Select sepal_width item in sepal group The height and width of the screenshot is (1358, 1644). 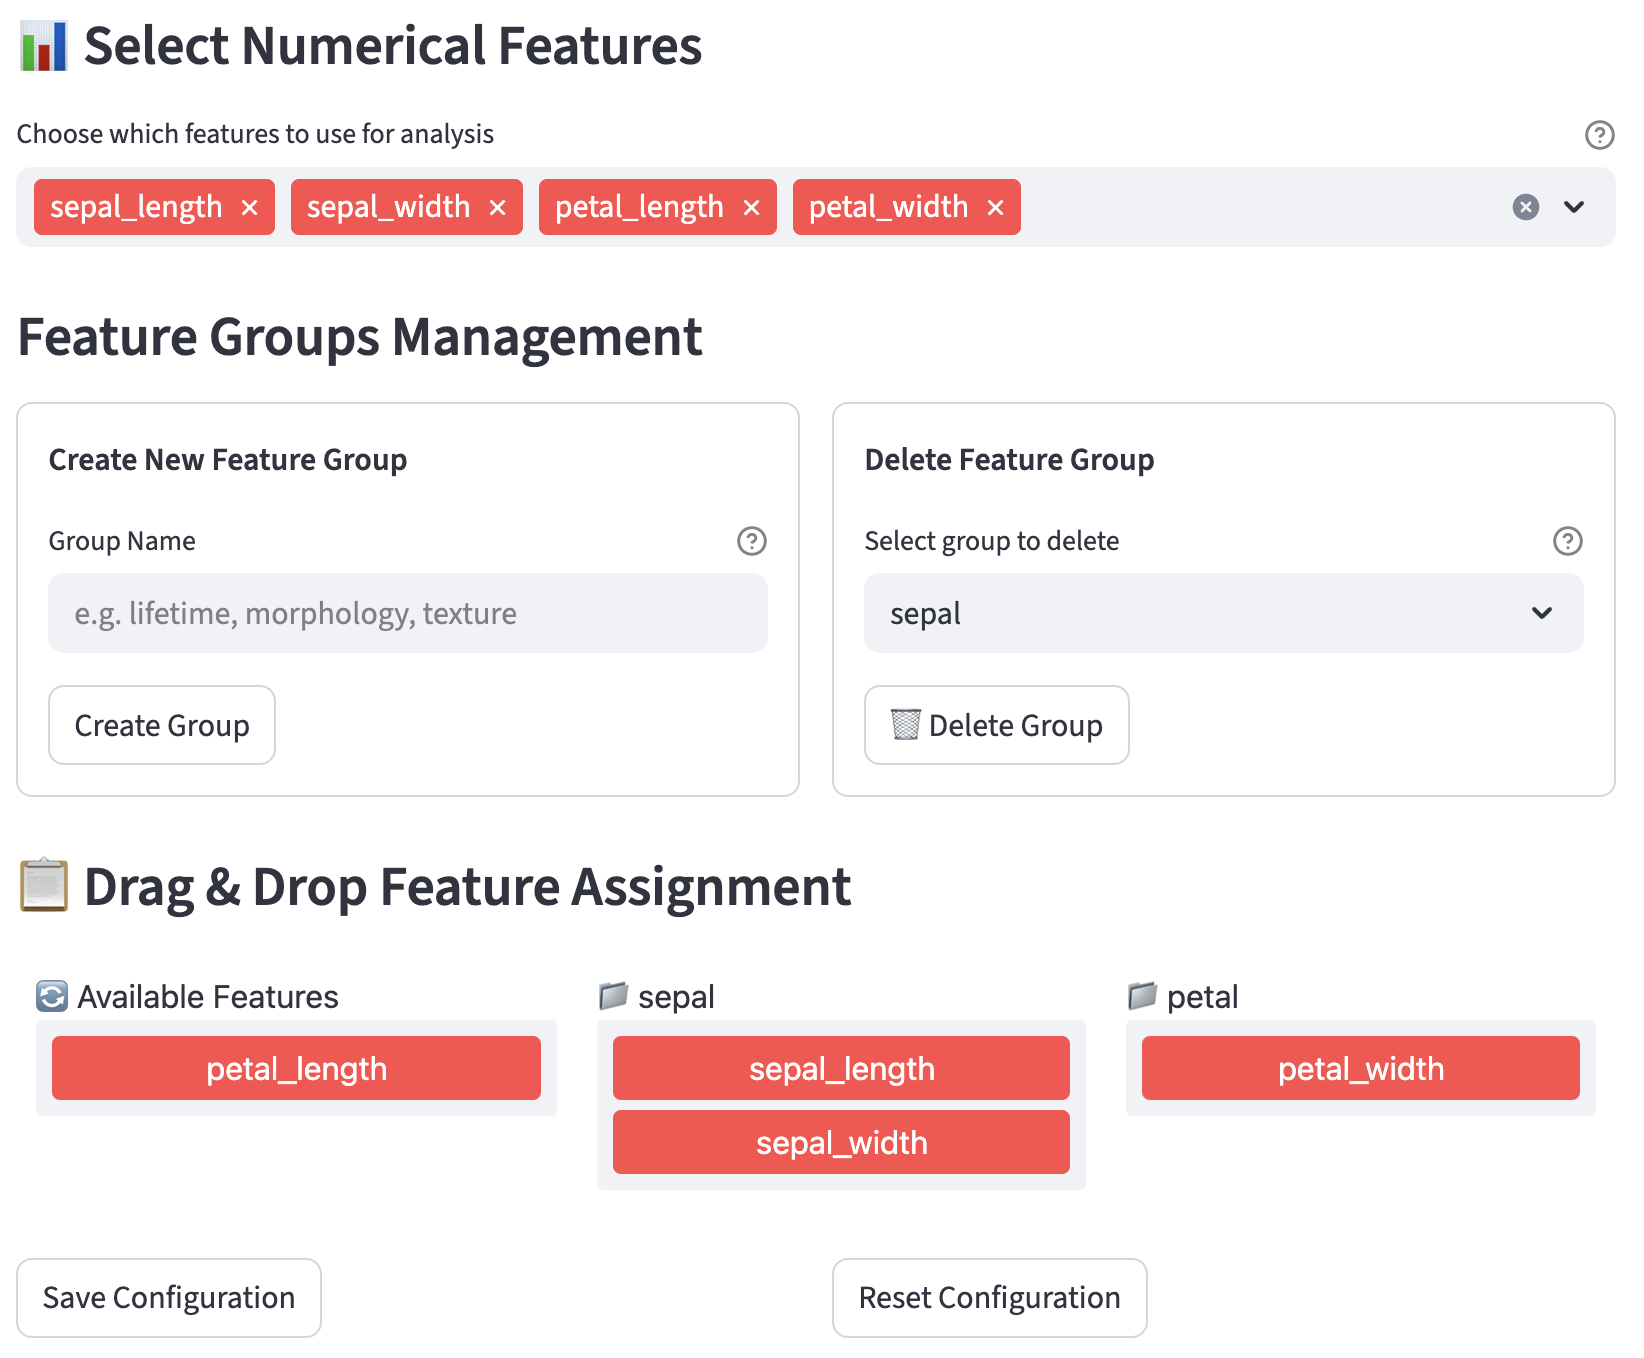(841, 1142)
